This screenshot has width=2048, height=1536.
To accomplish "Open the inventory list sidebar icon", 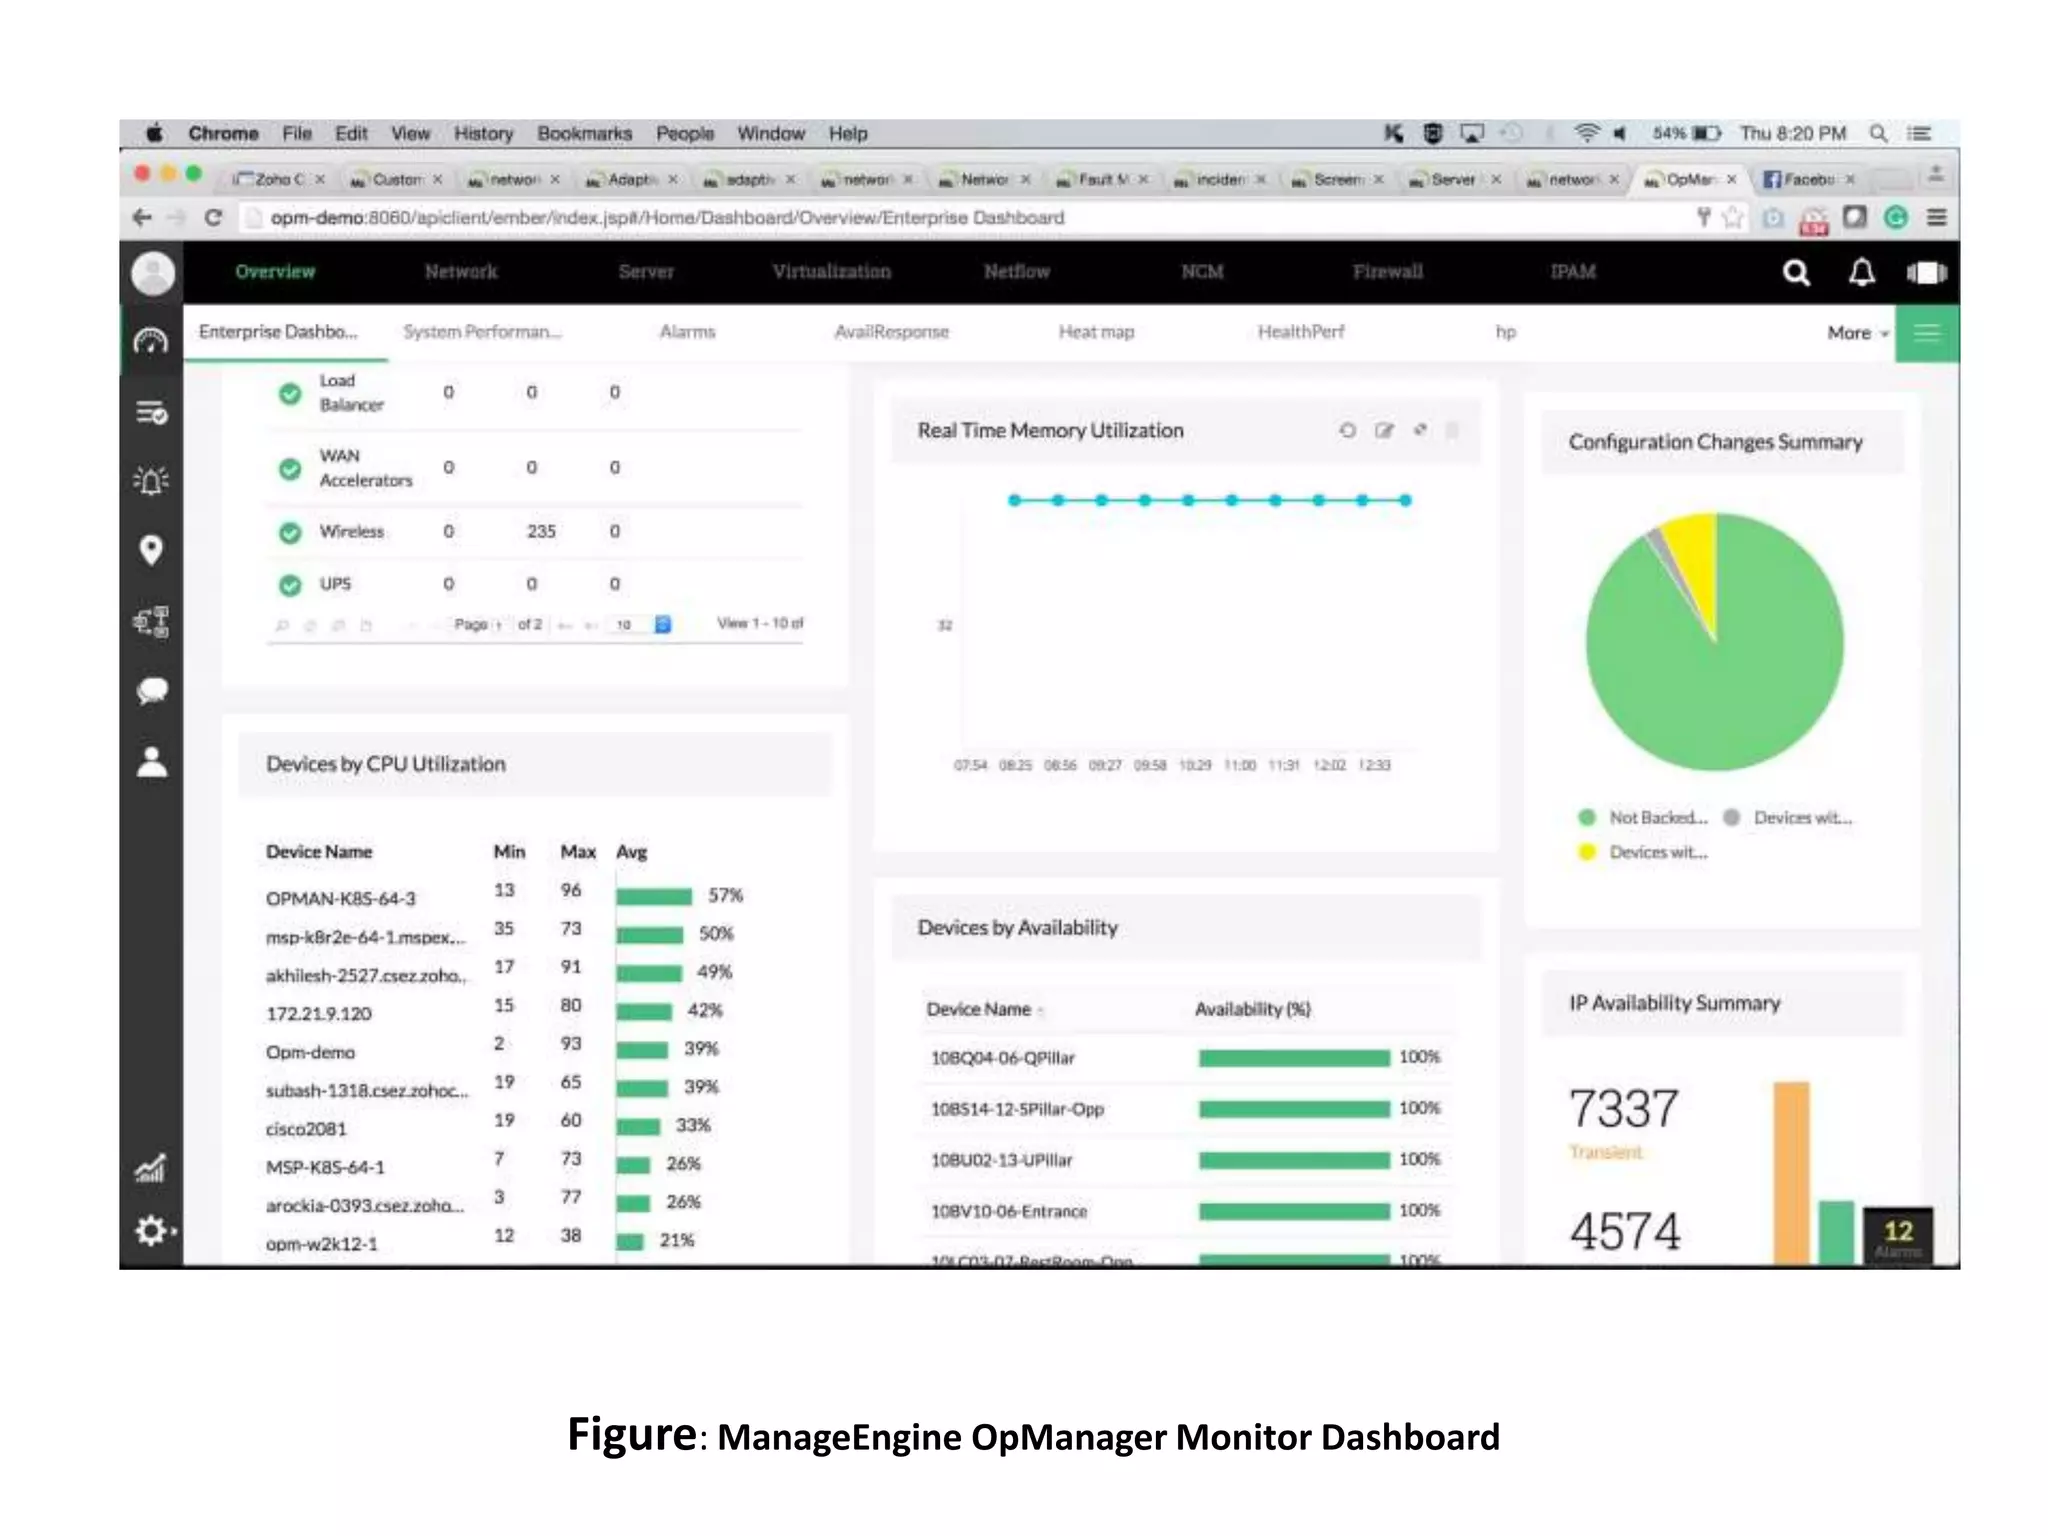I will pyautogui.click(x=151, y=412).
